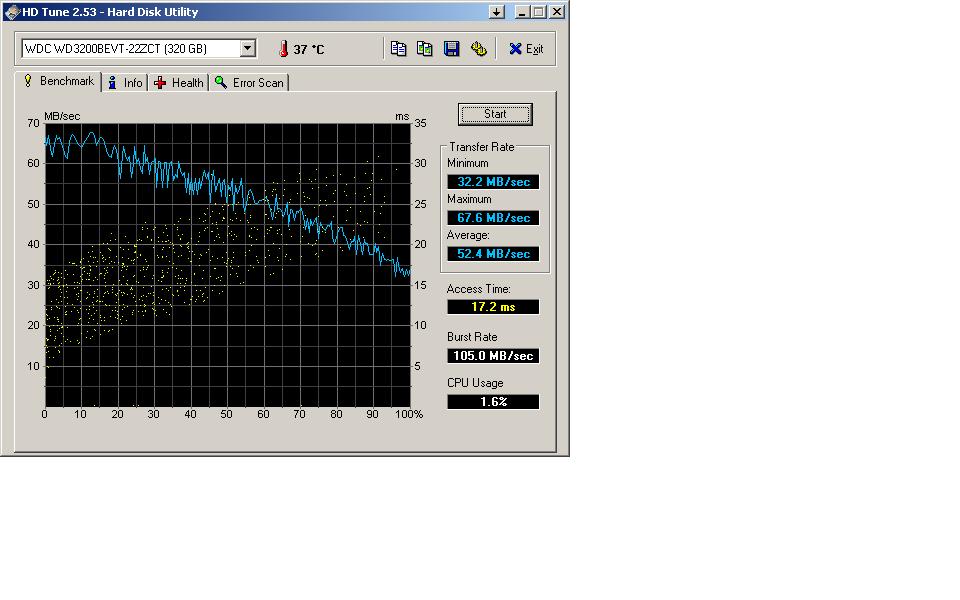Click the access time value 17.2 ms
This screenshot has width=960, height=600.
click(493, 307)
